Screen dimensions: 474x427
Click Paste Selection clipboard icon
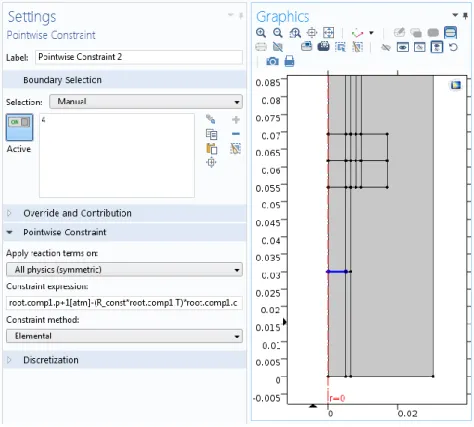(x=212, y=149)
